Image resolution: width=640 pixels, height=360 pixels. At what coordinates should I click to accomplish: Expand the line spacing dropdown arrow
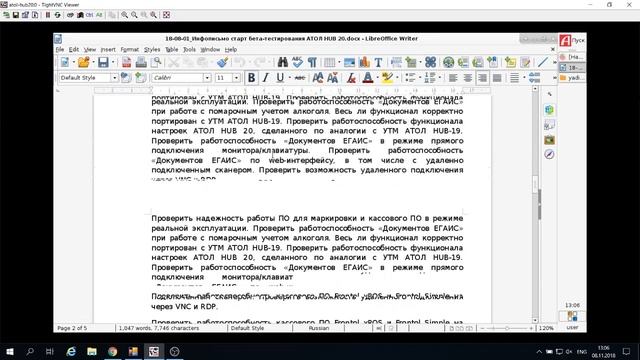coord(524,78)
